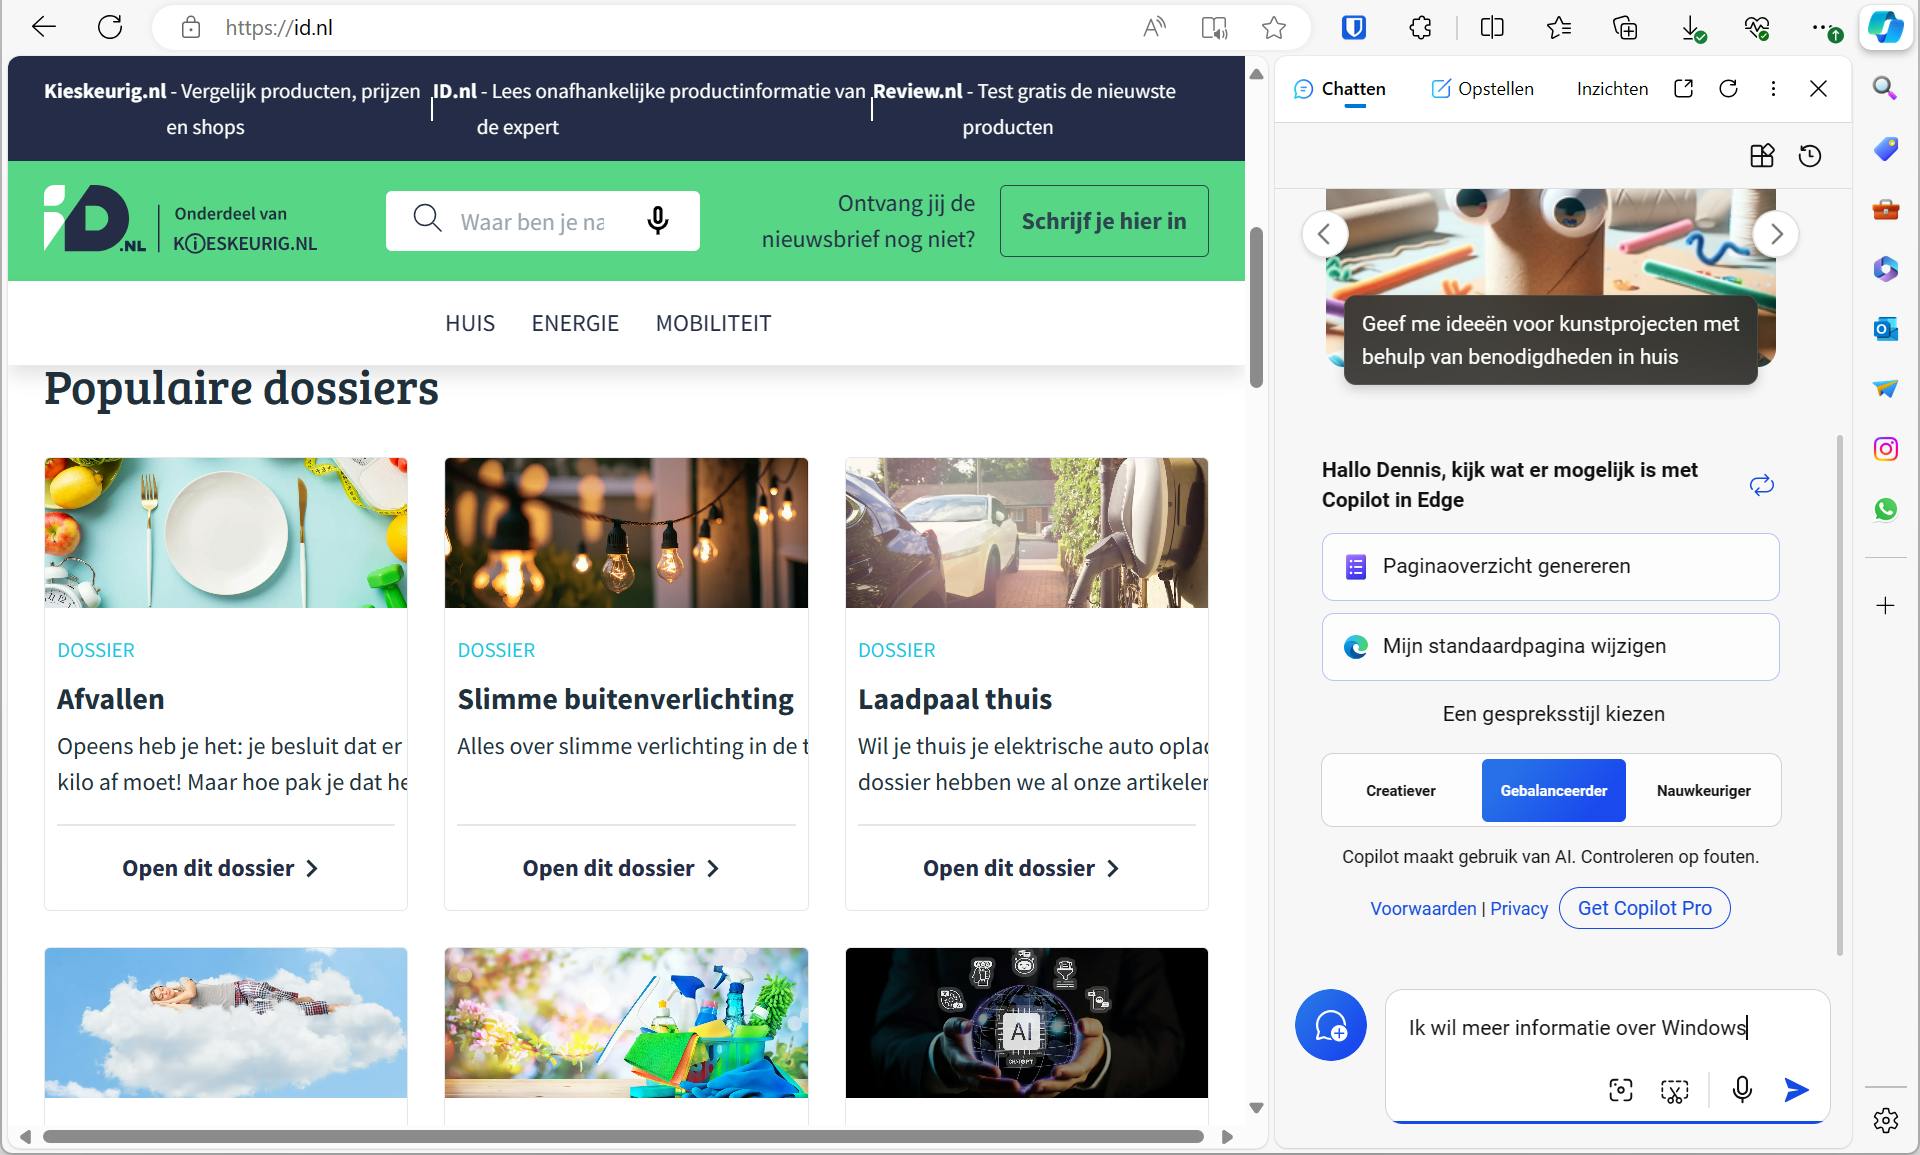Screen dimensions: 1920x1155
Task: Click the Schrijf je hier in button
Action: click(1104, 221)
